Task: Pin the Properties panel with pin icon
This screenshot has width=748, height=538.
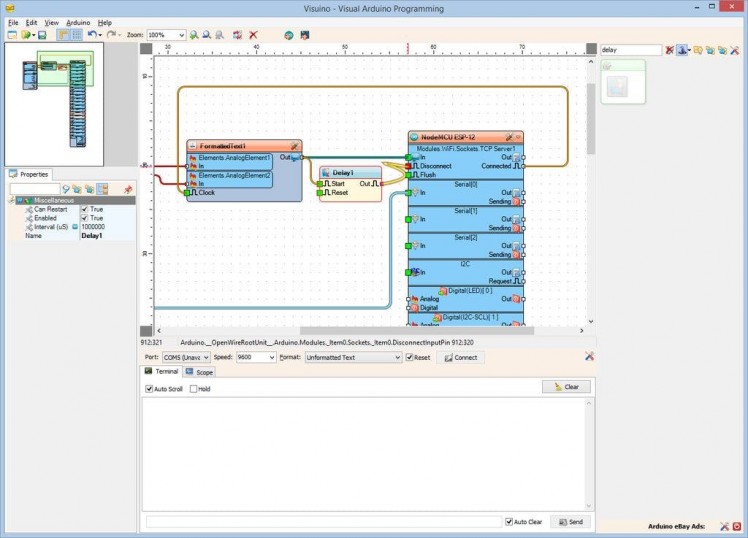Action: tap(128, 188)
